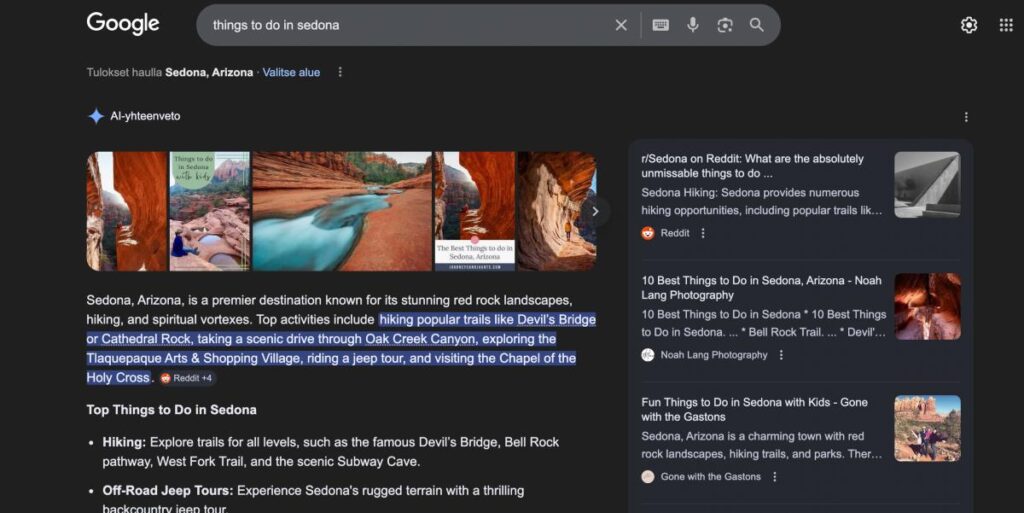This screenshot has width=1024, height=513.
Task: Open Gone with the Gastons family thumbnail
Action: point(927,428)
